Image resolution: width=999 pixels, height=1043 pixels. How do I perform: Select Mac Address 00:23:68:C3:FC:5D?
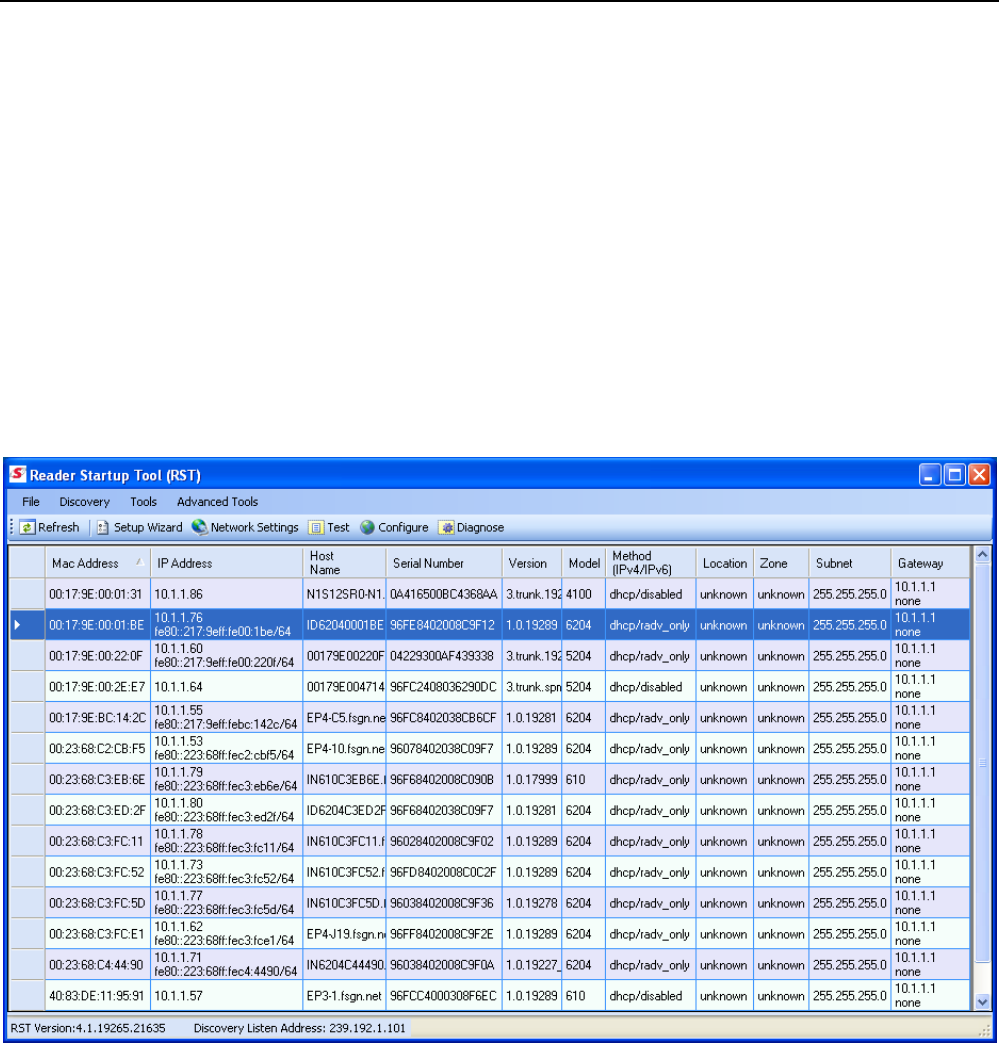tap(97, 903)
